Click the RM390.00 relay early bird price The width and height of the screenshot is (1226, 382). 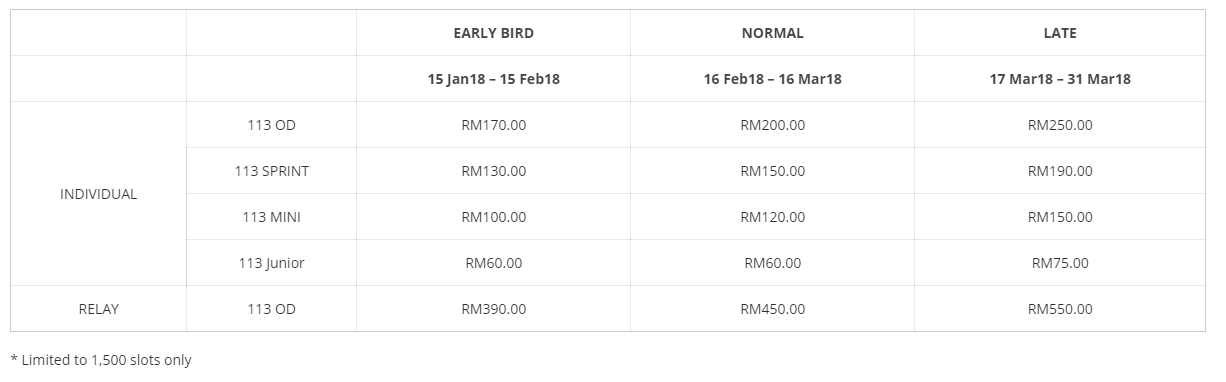coord(493,309)
